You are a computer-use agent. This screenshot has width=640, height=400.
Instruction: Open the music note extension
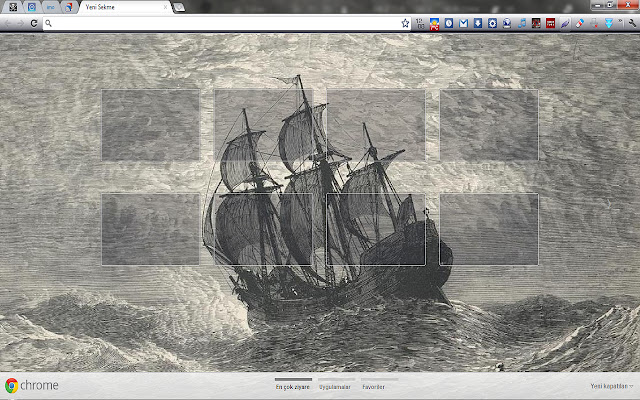[522, 23]
